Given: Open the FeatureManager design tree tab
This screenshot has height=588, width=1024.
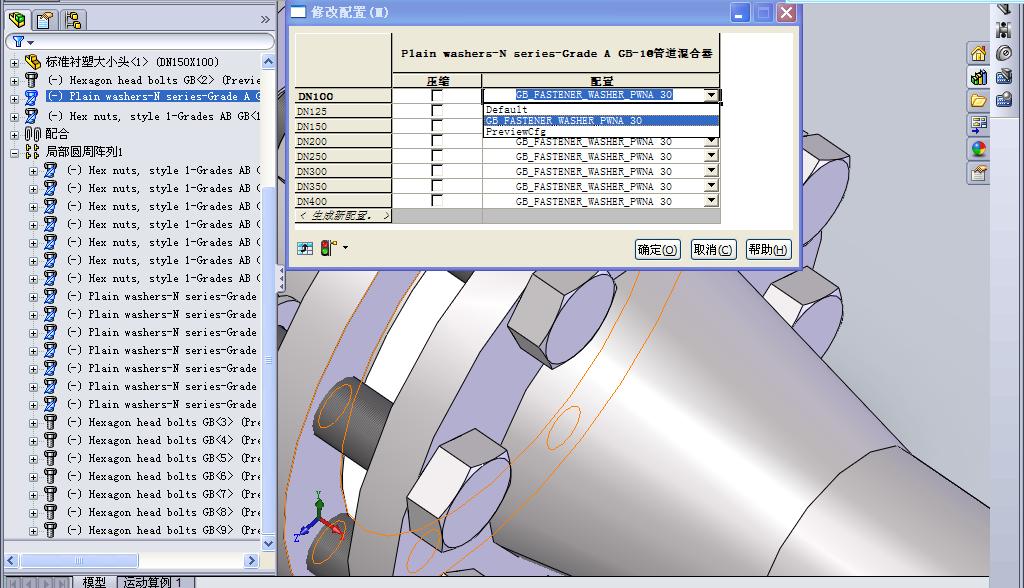Looking at the screenshot, I should 18,20.
